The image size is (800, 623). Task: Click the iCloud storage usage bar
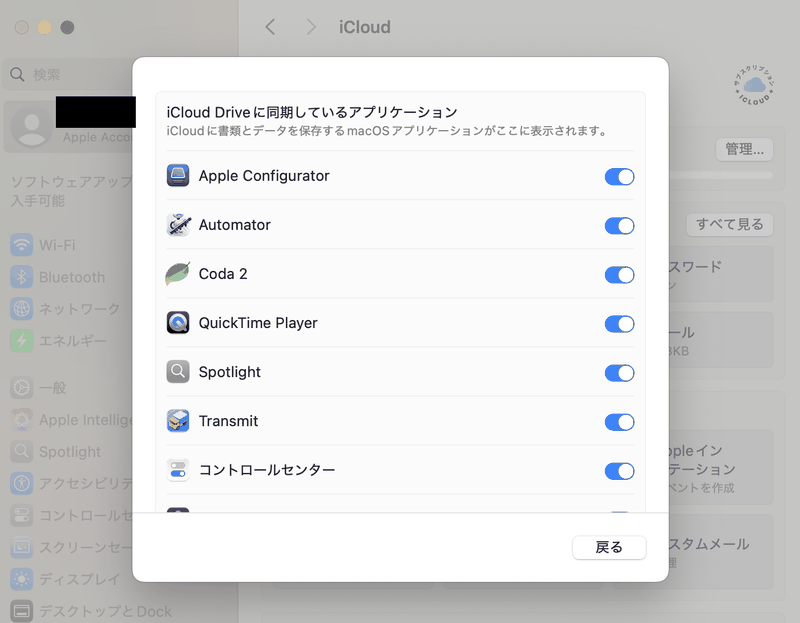tap(721, 176)
